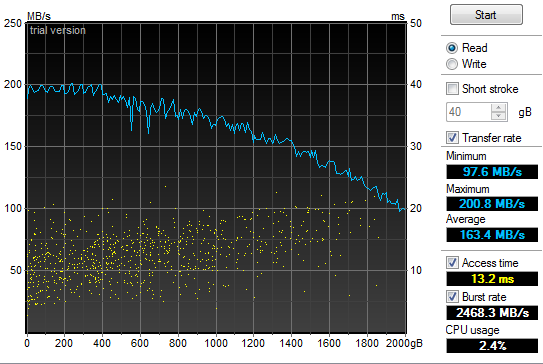Increase short stroke size with up arrow
This screenshot has width=543, height=364.
(x=498, y=107)
